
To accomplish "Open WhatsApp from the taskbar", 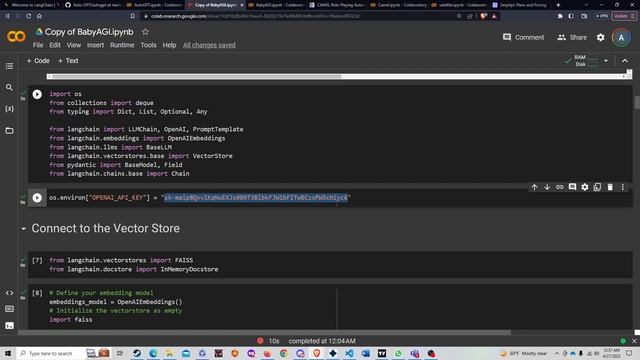I will click(x=398, y=353).
